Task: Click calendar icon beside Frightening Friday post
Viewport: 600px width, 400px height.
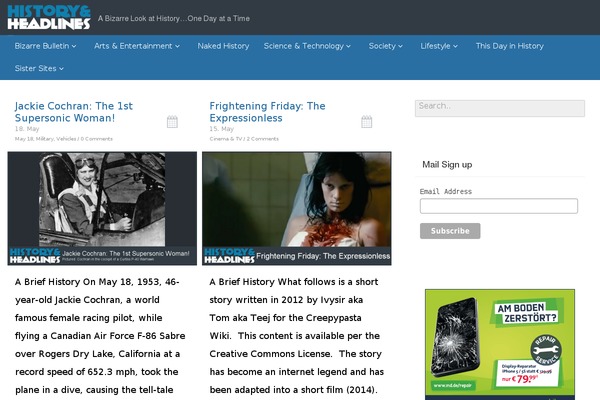Action: [x=367, y=122]
